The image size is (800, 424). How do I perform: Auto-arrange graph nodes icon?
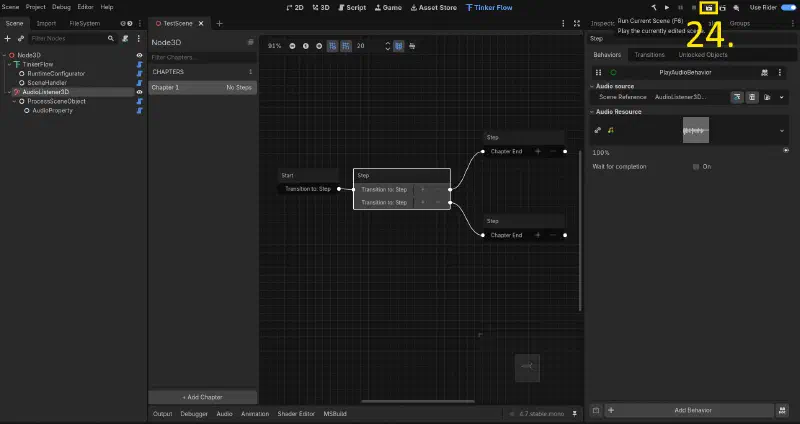pyautogui.click(x=412, y=46)
